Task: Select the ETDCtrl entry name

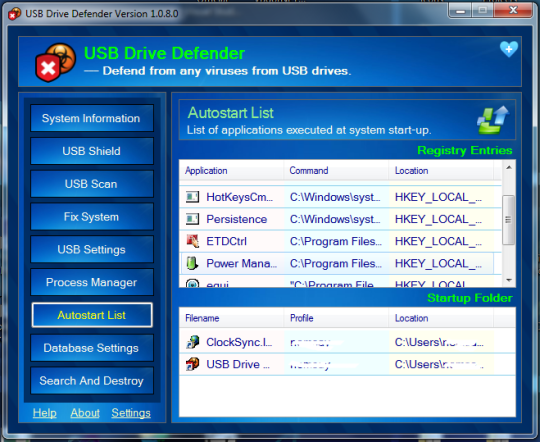Action: (x=226, y=241)
